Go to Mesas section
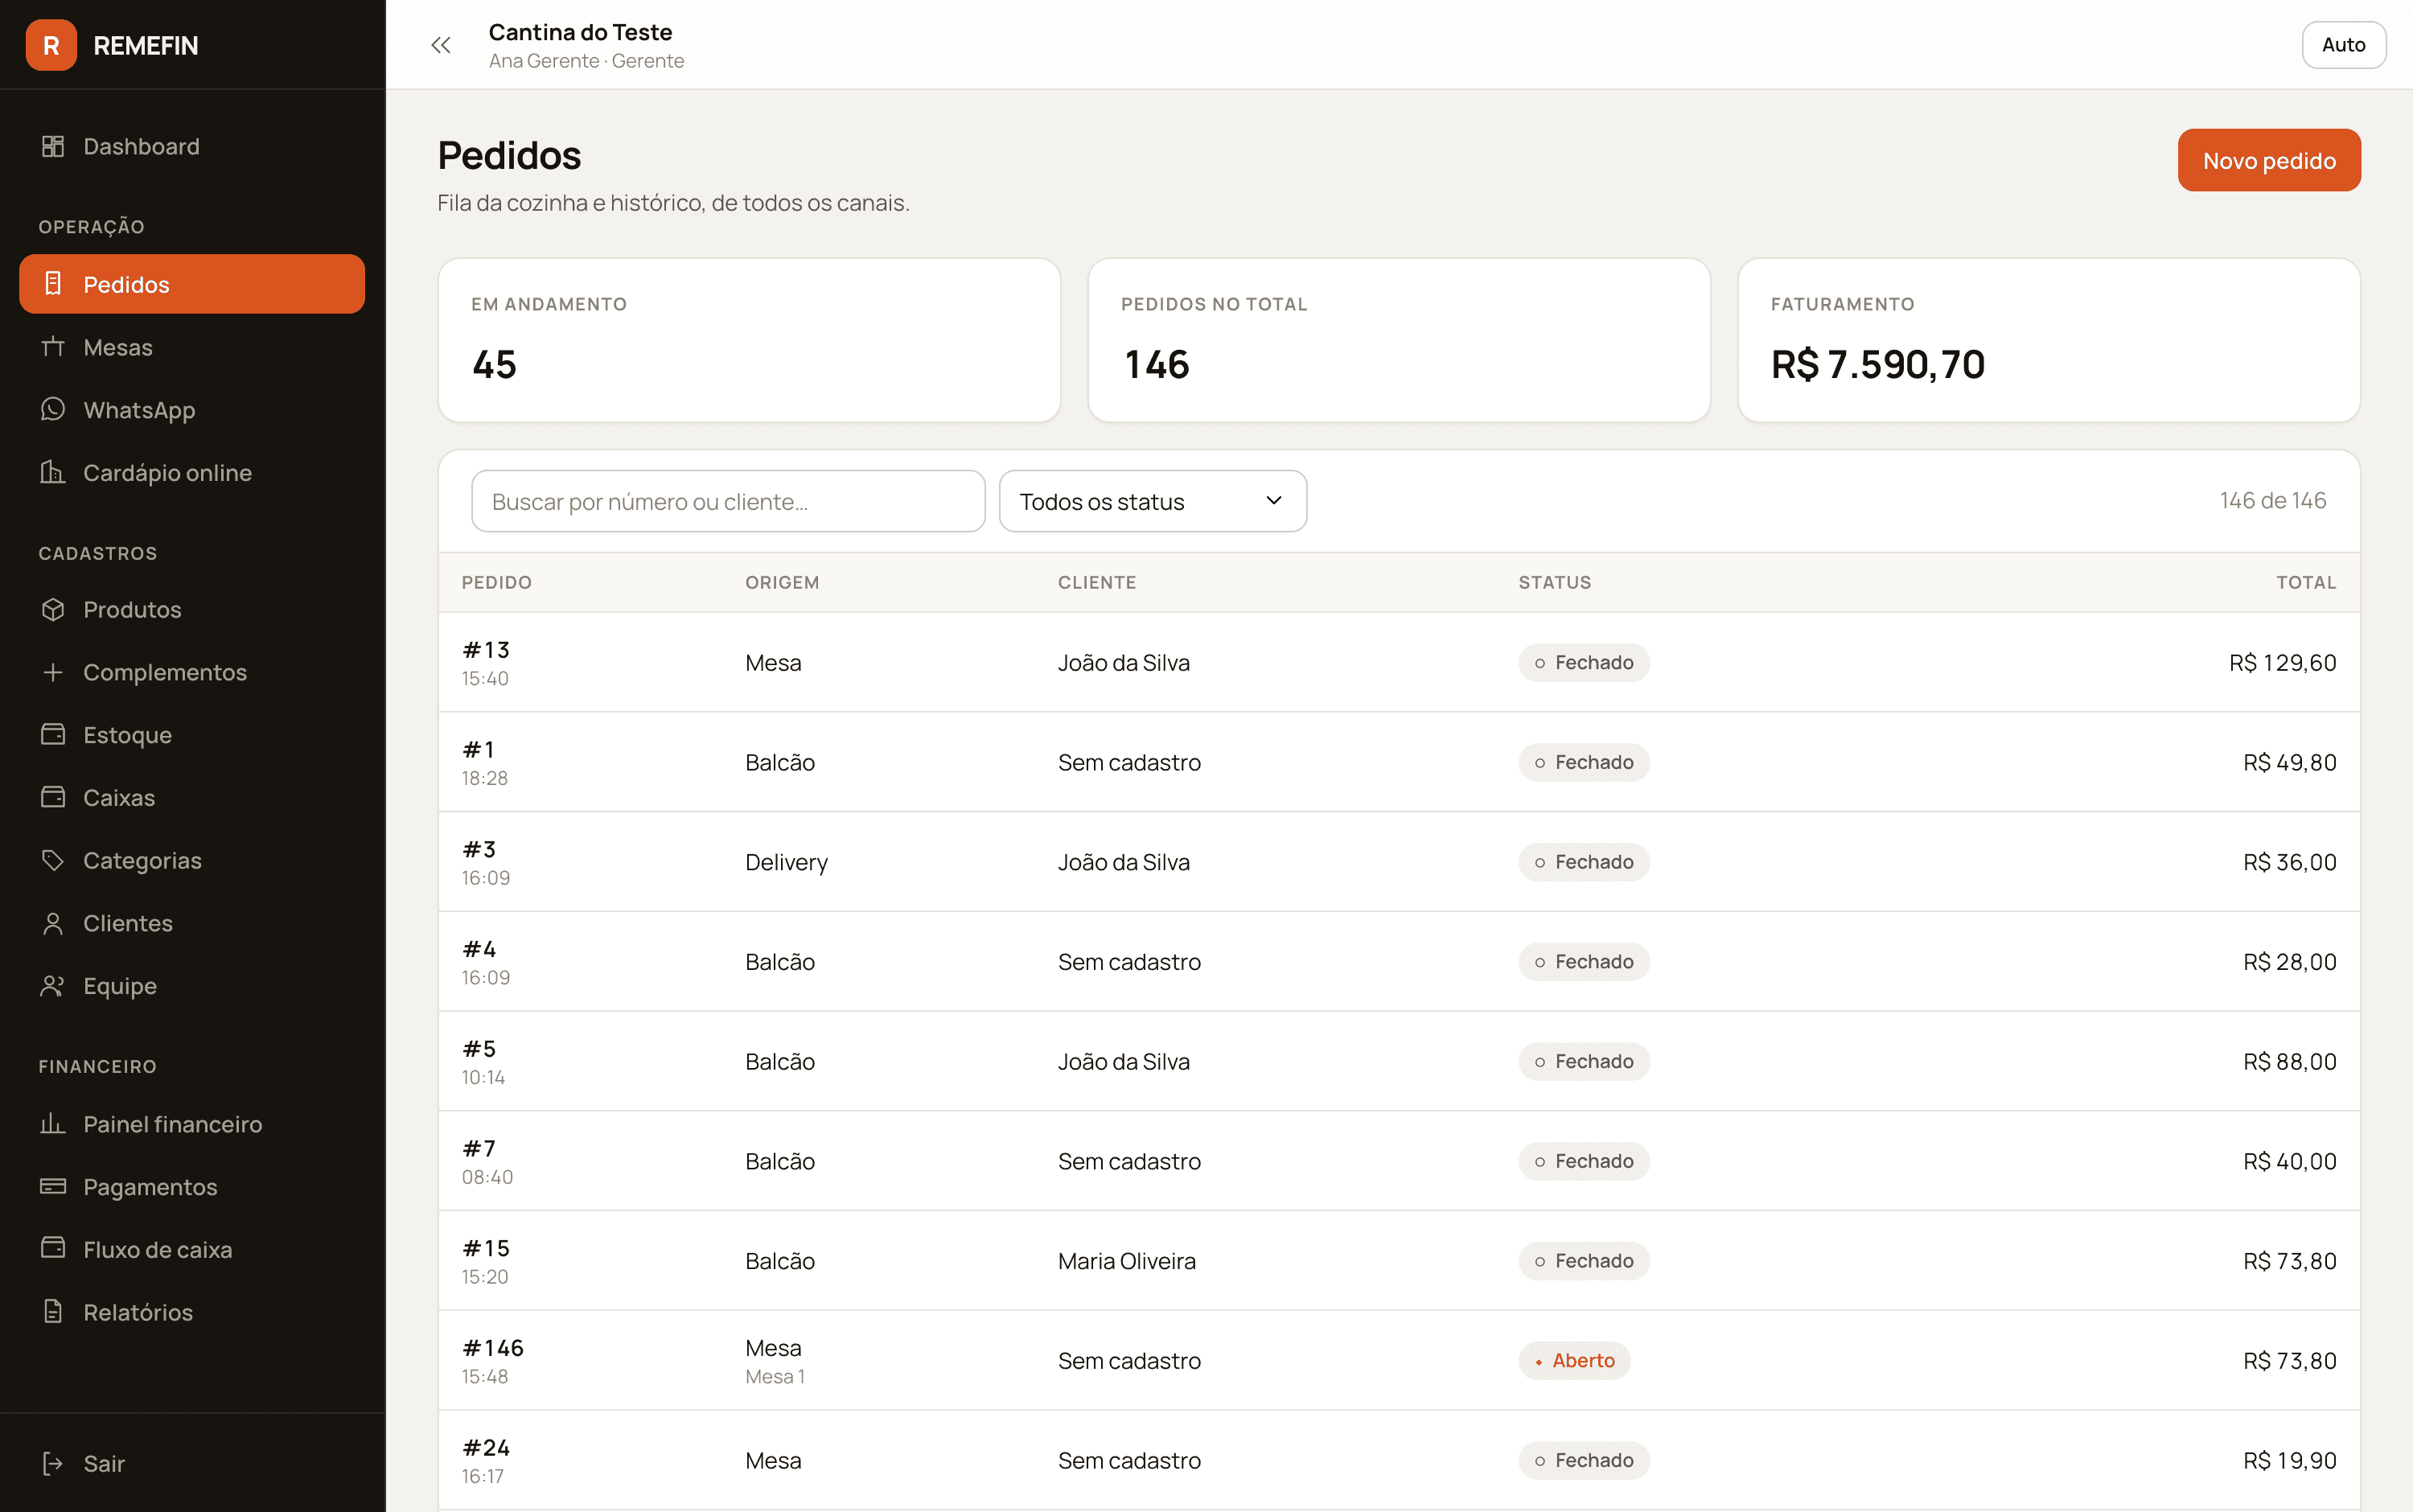Image resolution: width=2413 pixels, height=1512 pixels. [x=192, y=347]
